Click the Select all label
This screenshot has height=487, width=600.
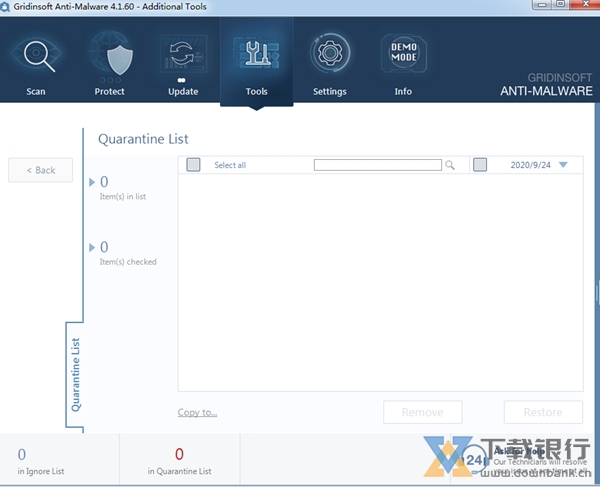(x=230, y=165)
